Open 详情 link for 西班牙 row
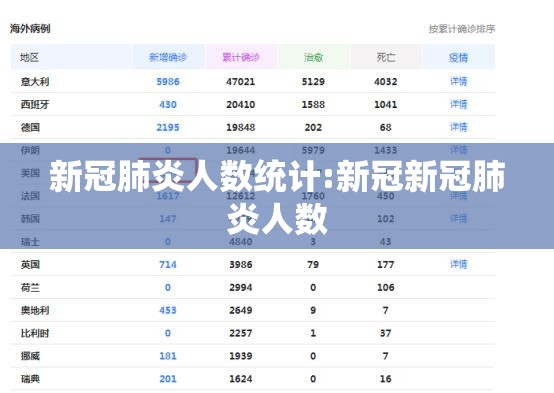Viewport: 554px width, 393px height. (x=458, y=104)
